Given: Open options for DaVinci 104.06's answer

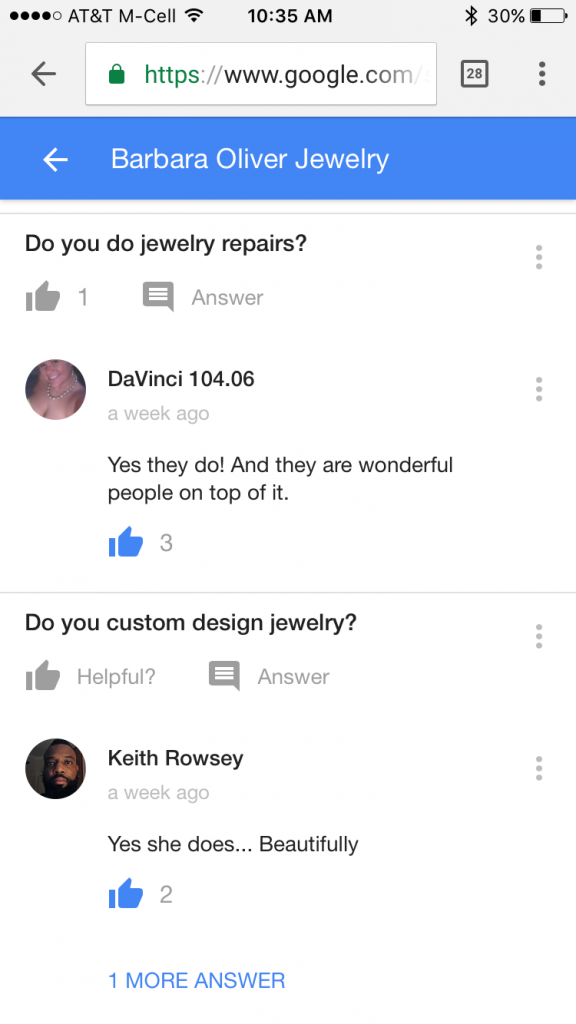Looking at the screenshot, I should point(539,389).
